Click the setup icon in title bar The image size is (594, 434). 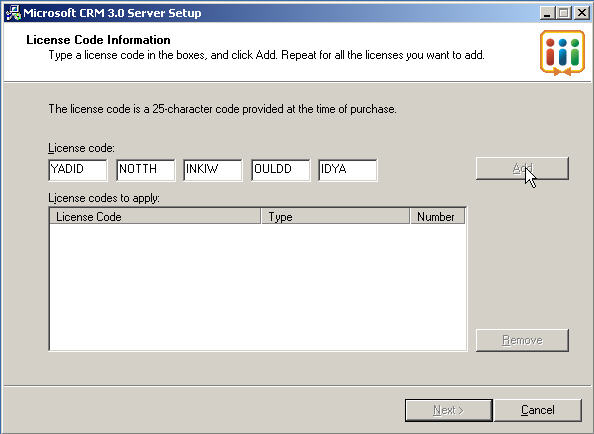pos(13,13)
